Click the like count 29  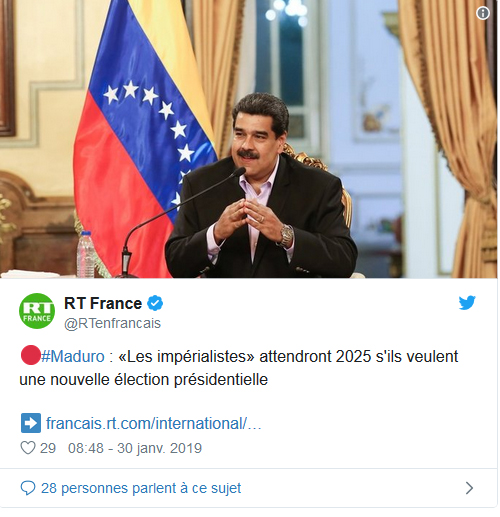coord(48,448)
